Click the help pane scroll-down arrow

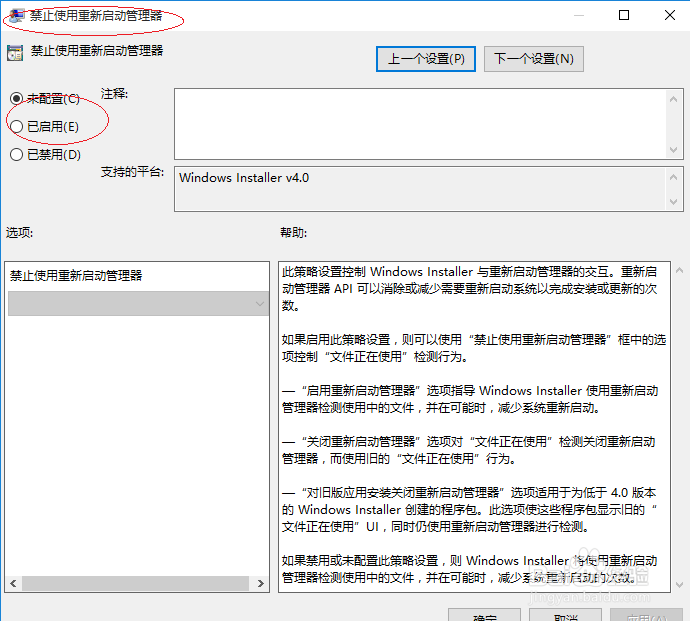[679, 584]
